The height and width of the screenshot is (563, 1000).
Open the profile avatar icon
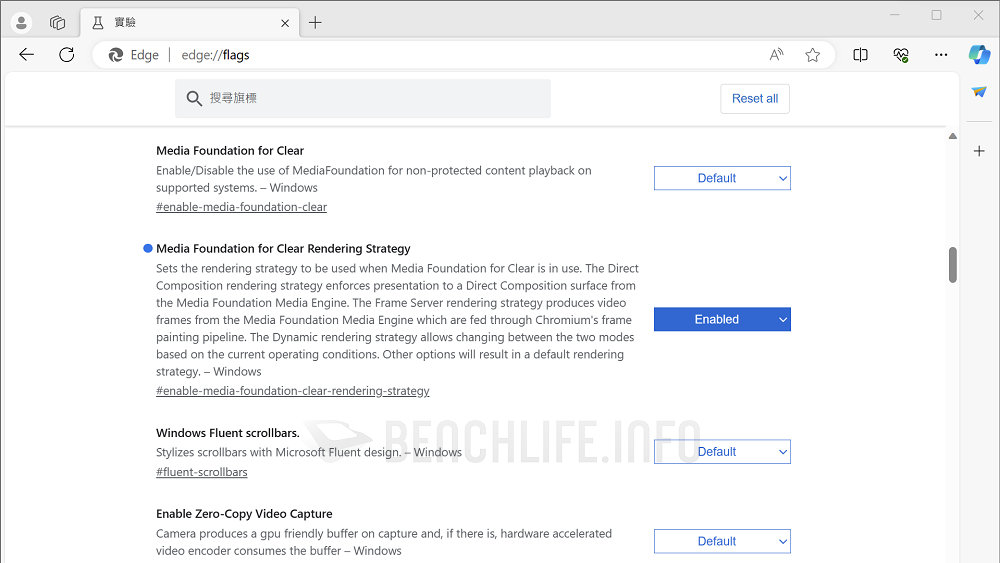[x=22, y=22]
